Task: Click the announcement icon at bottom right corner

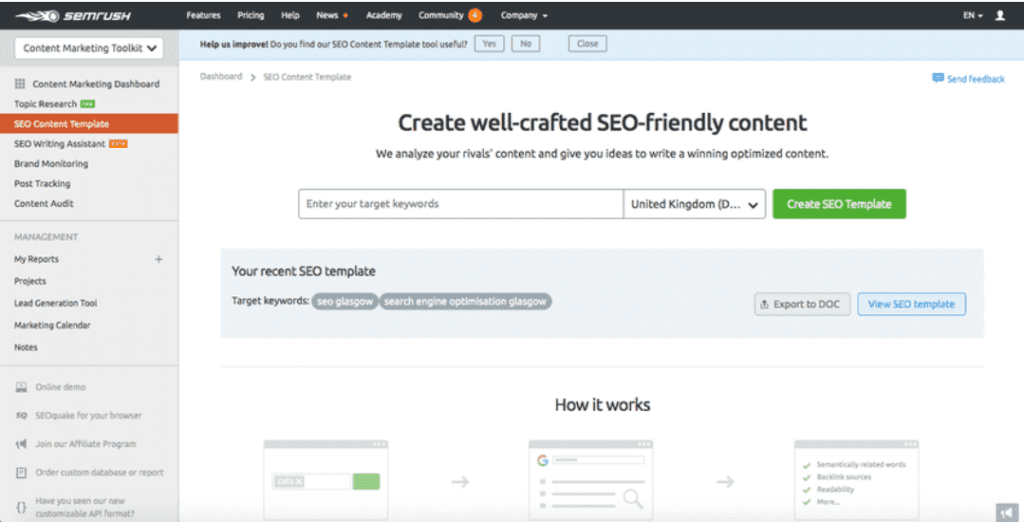Action: point(1007,512)
